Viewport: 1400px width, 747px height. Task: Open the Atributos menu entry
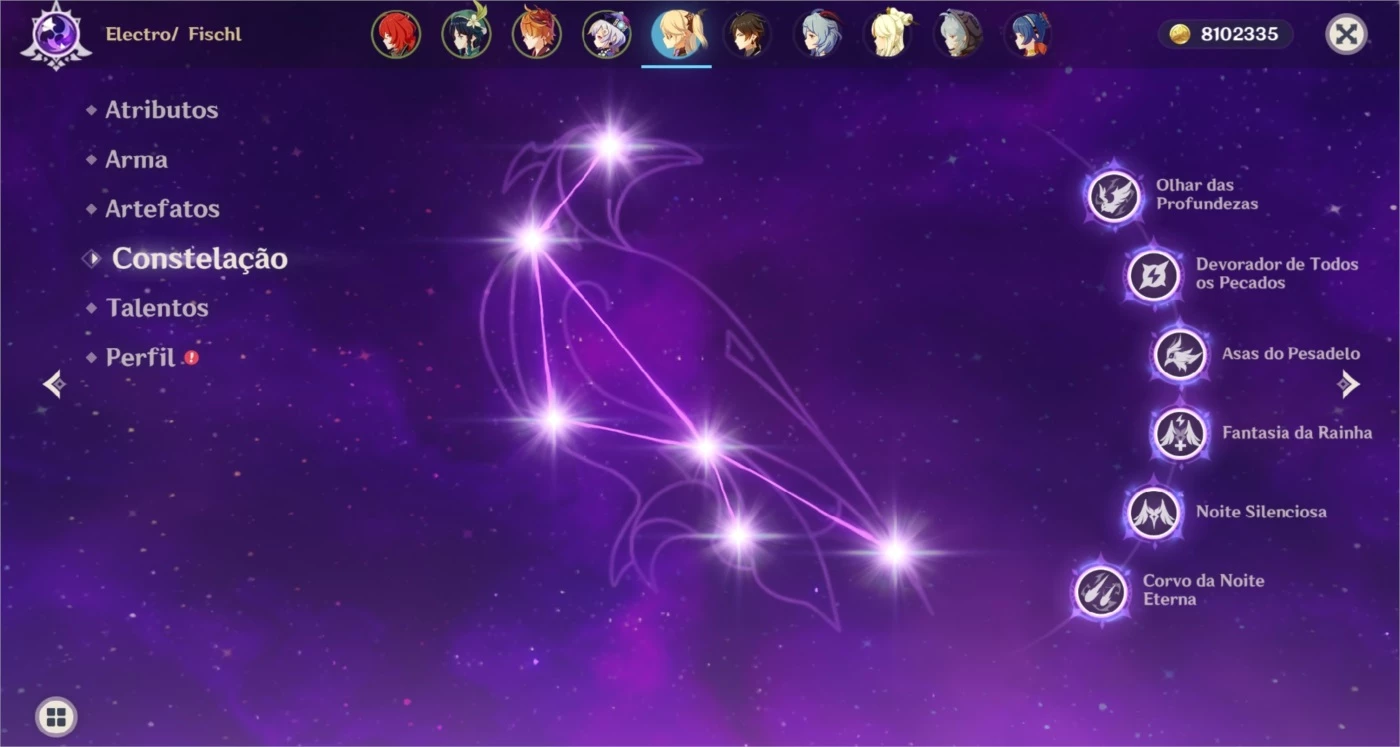click(161, 110)
